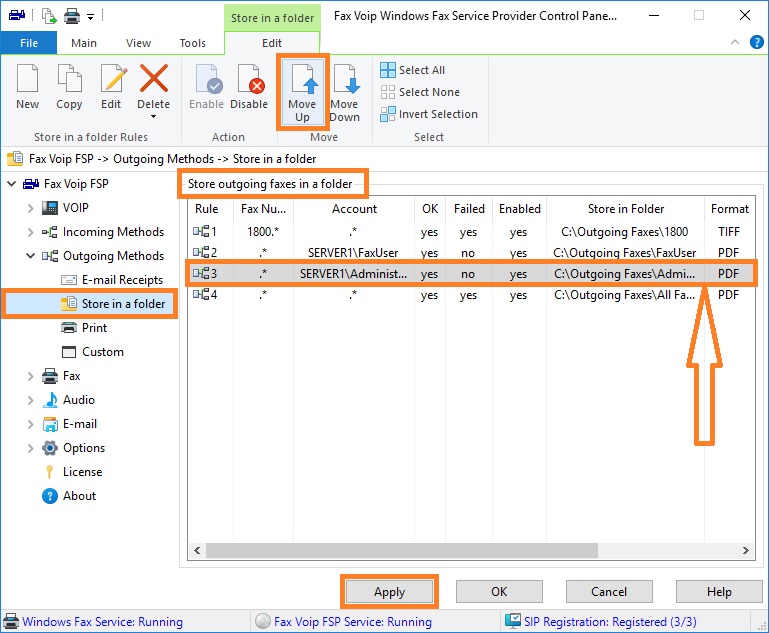Collapse the Outgoing Methods node
The width and height of the screenshot is (769, 633).
(x=30, y=256)
